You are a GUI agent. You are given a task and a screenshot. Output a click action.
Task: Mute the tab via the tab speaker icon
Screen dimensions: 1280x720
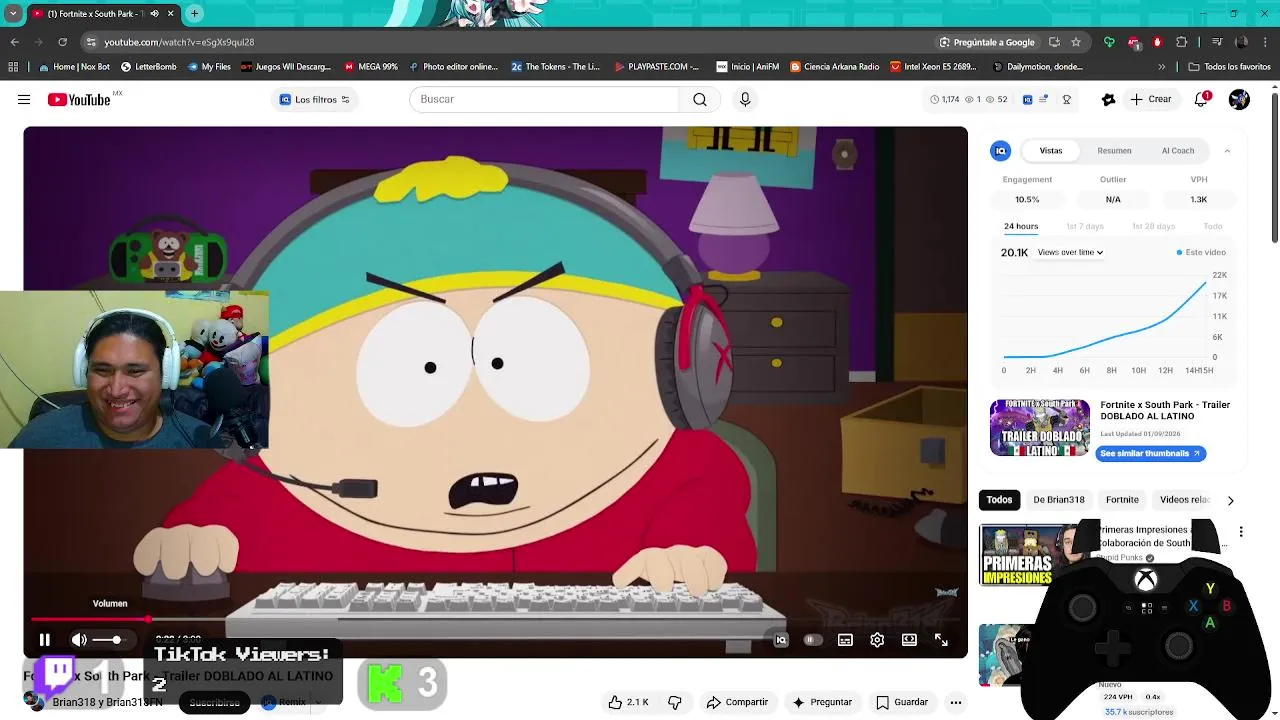tap(154, 14)
